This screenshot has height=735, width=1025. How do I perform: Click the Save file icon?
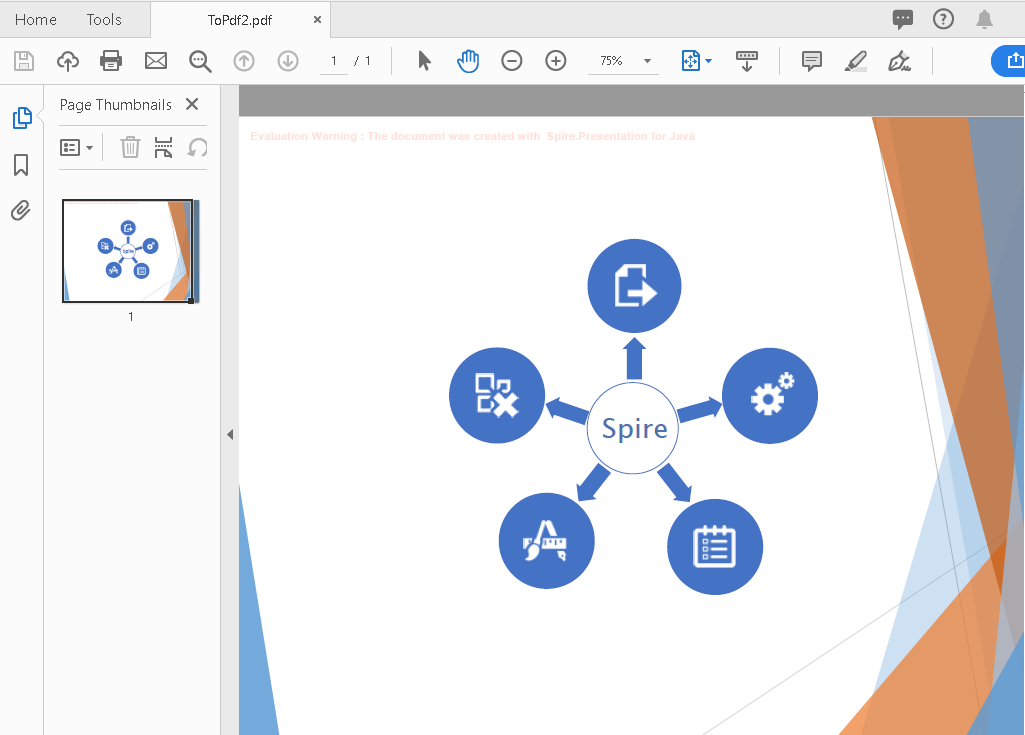24,61
